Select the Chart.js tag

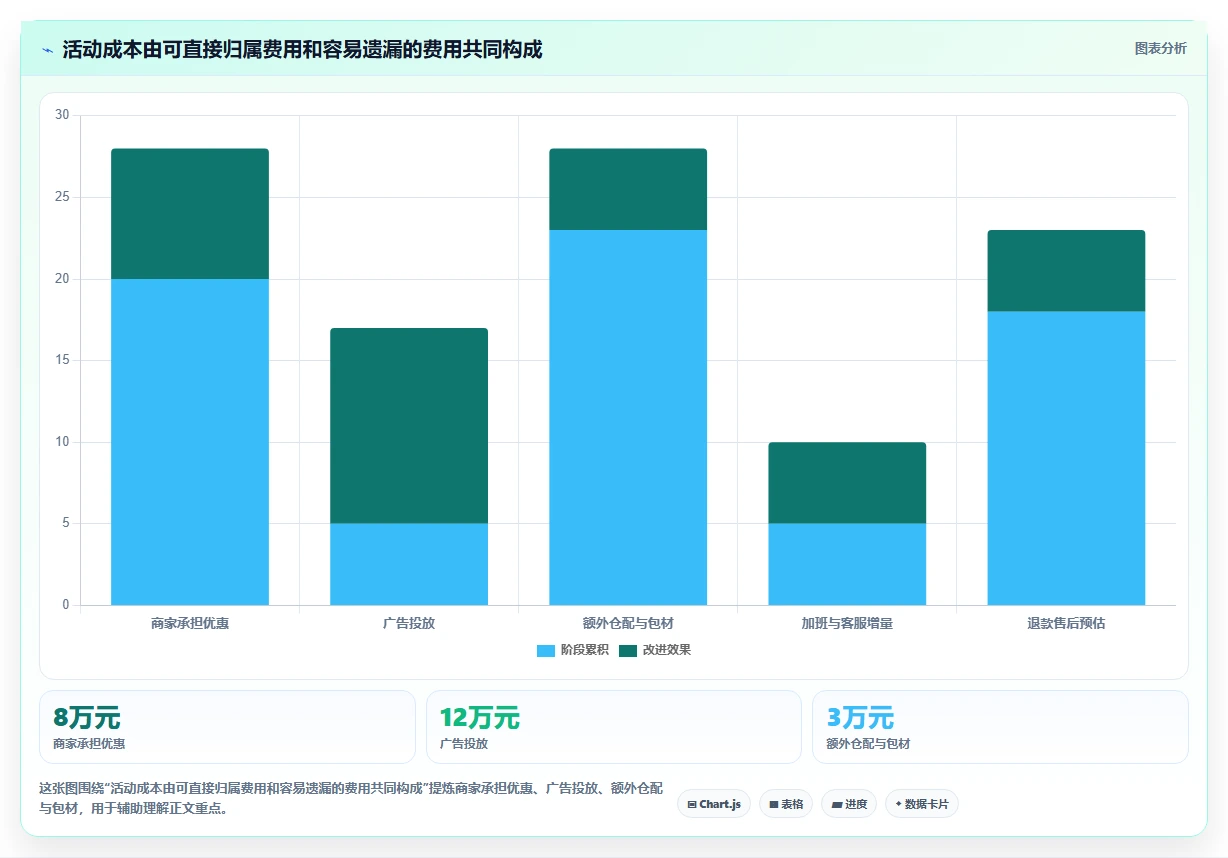click(714, 804)
